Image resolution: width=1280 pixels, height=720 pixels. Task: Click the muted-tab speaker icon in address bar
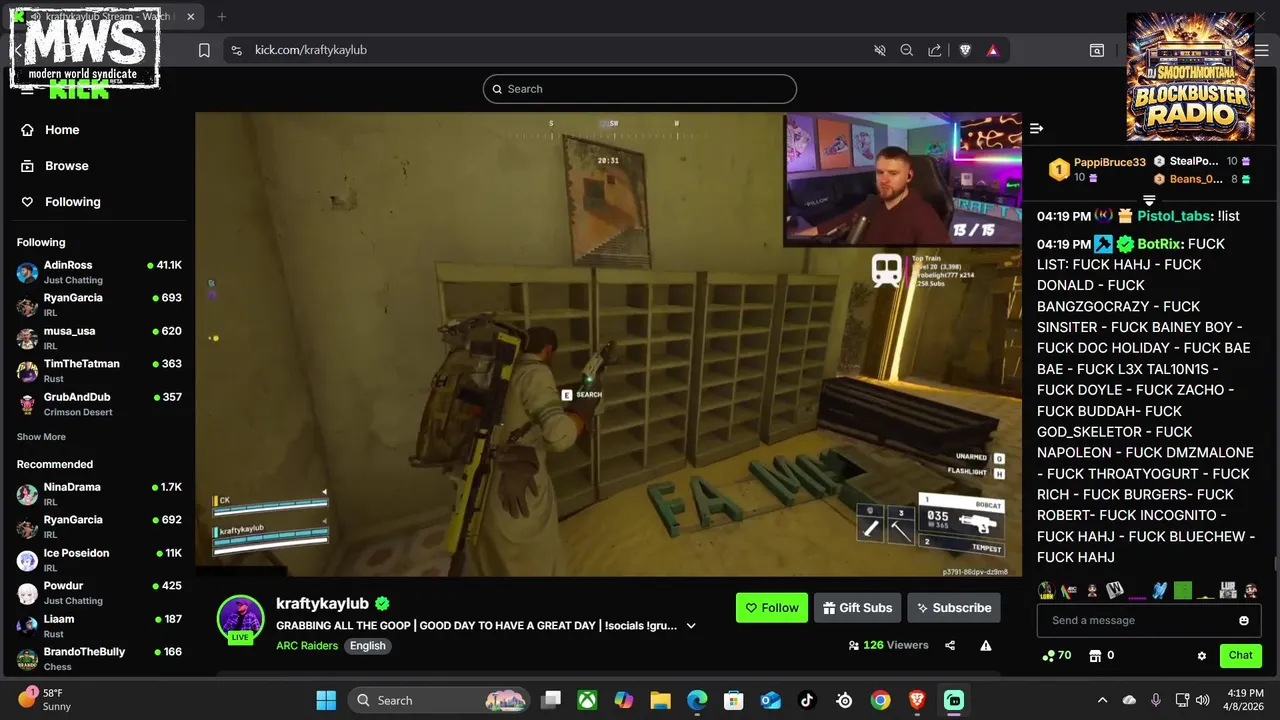pyautogui.click(x=880, y=50)
